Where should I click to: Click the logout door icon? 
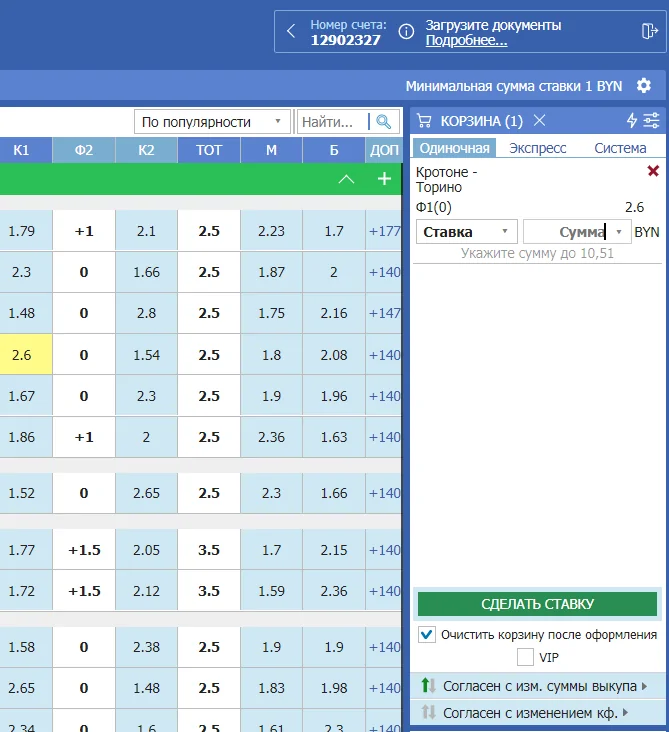tap(649, 31)
